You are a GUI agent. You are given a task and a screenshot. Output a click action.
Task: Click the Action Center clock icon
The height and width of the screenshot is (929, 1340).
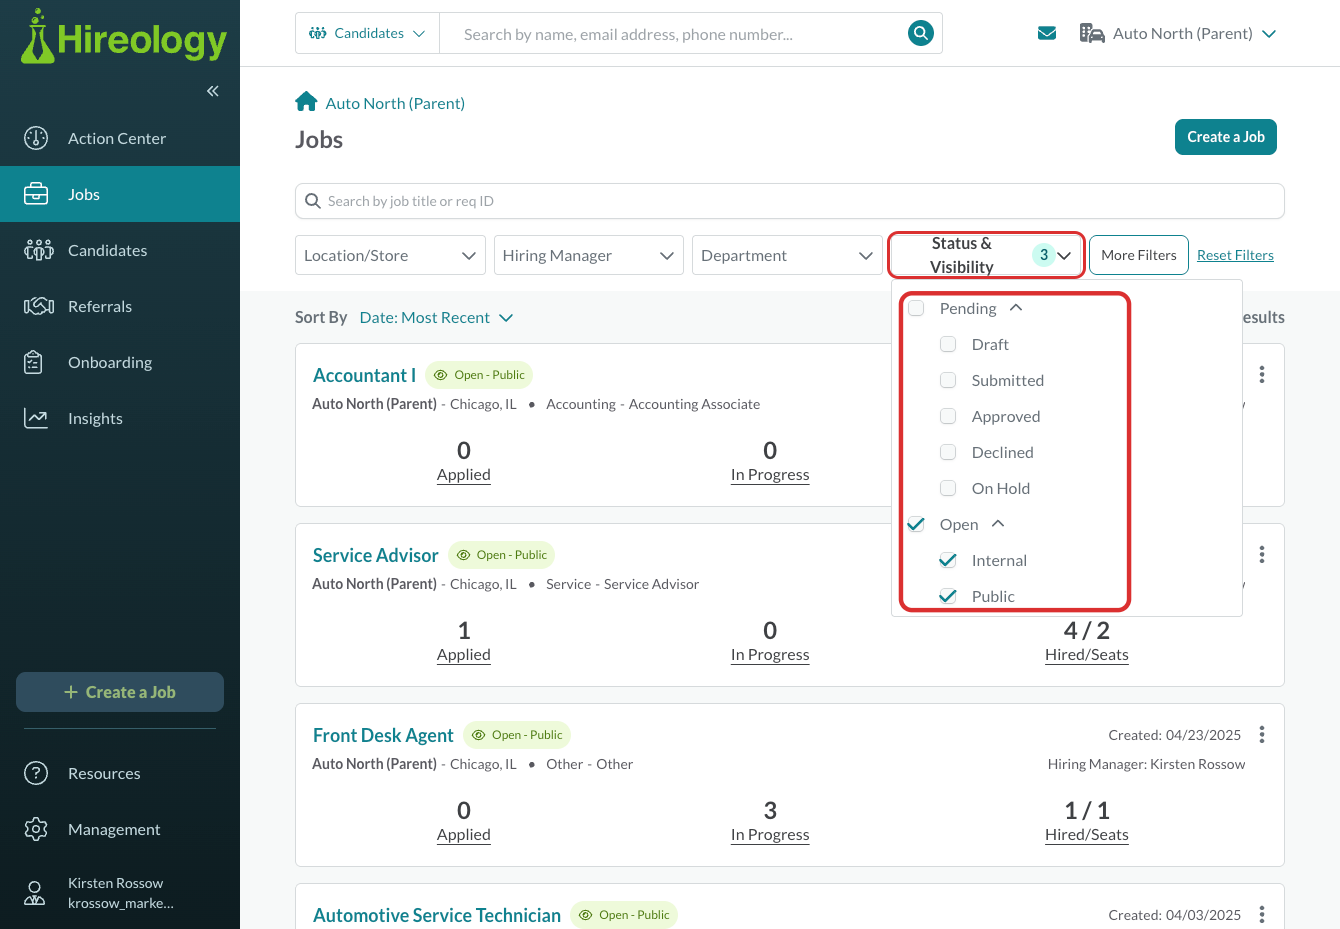[36, 138]
